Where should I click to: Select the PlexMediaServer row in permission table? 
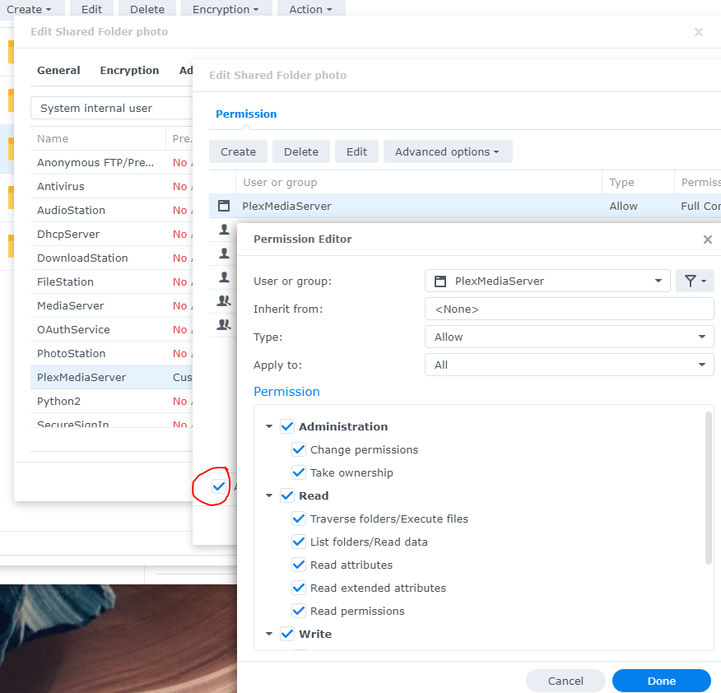coord(465,206)
